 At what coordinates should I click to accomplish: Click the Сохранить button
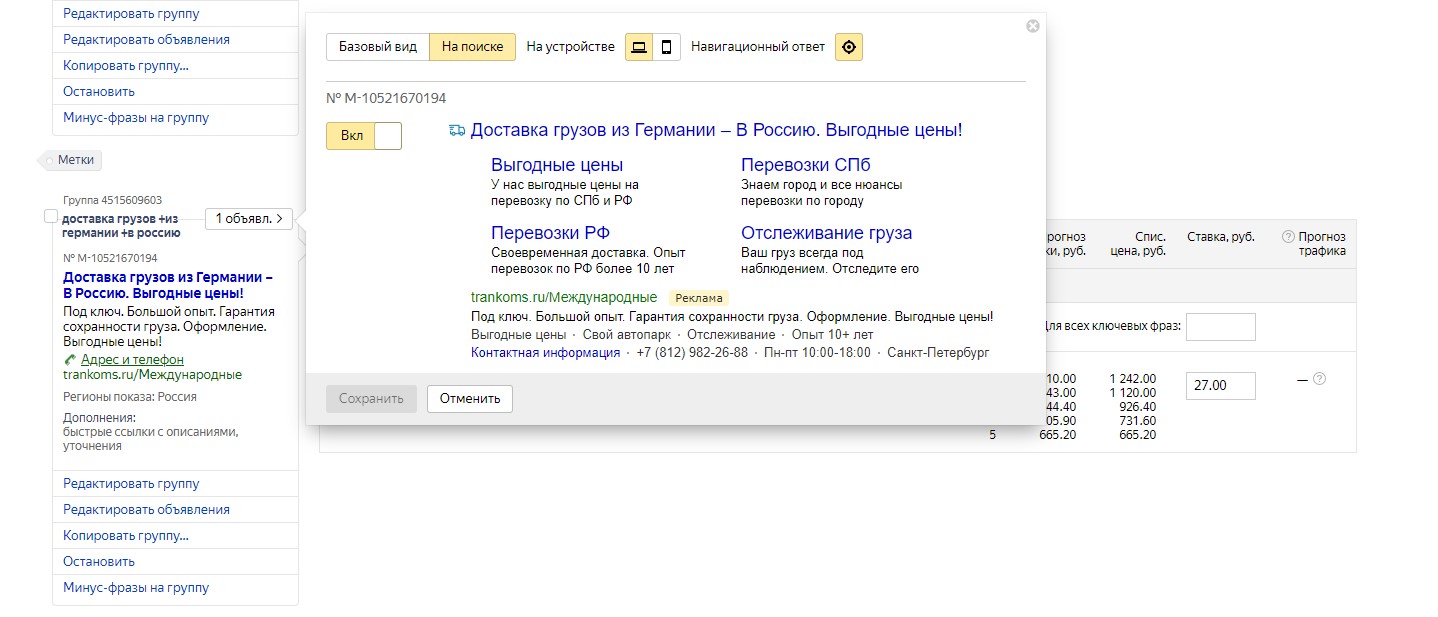point(370,399)
